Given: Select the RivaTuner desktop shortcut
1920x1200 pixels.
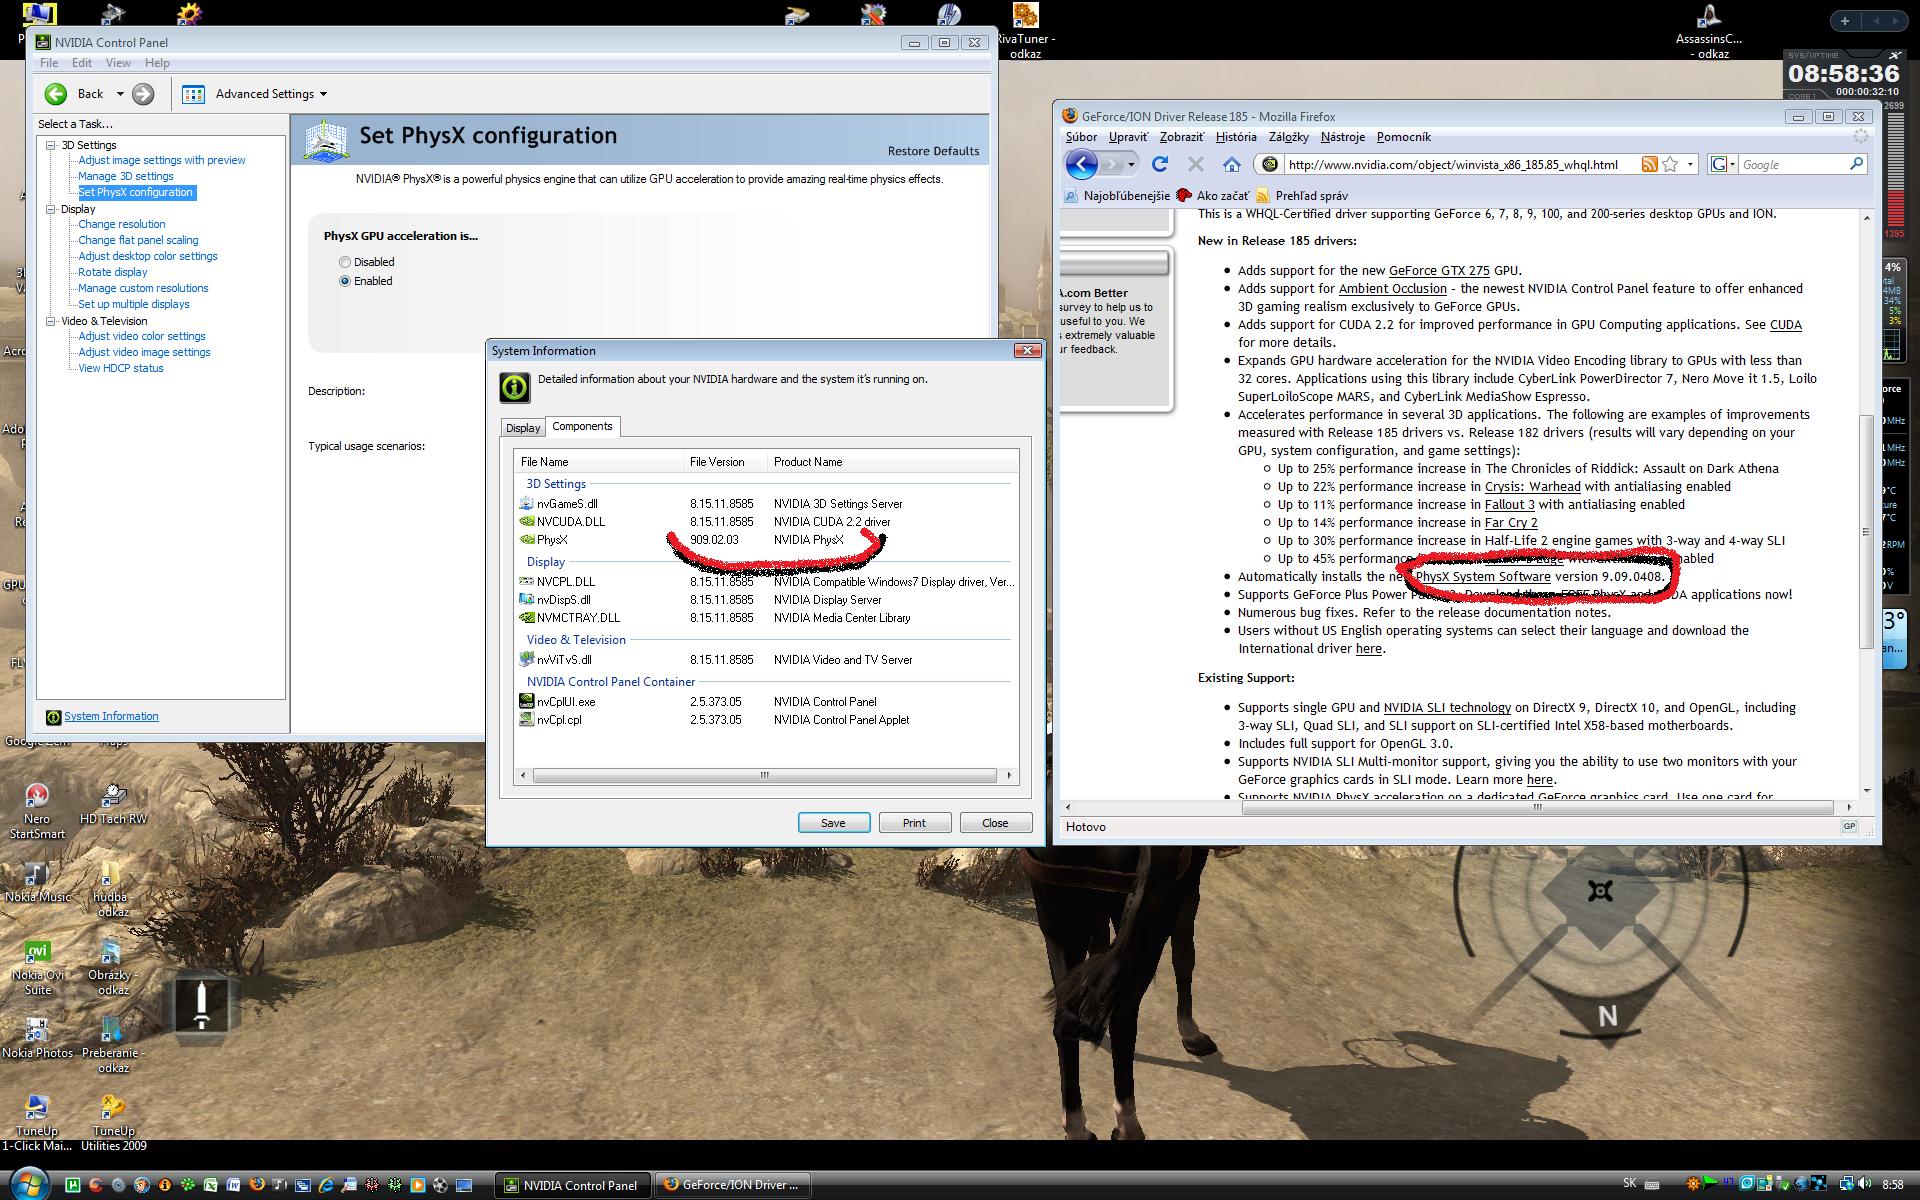Looking at the screenshot, I should click(x=1025, y=30).
